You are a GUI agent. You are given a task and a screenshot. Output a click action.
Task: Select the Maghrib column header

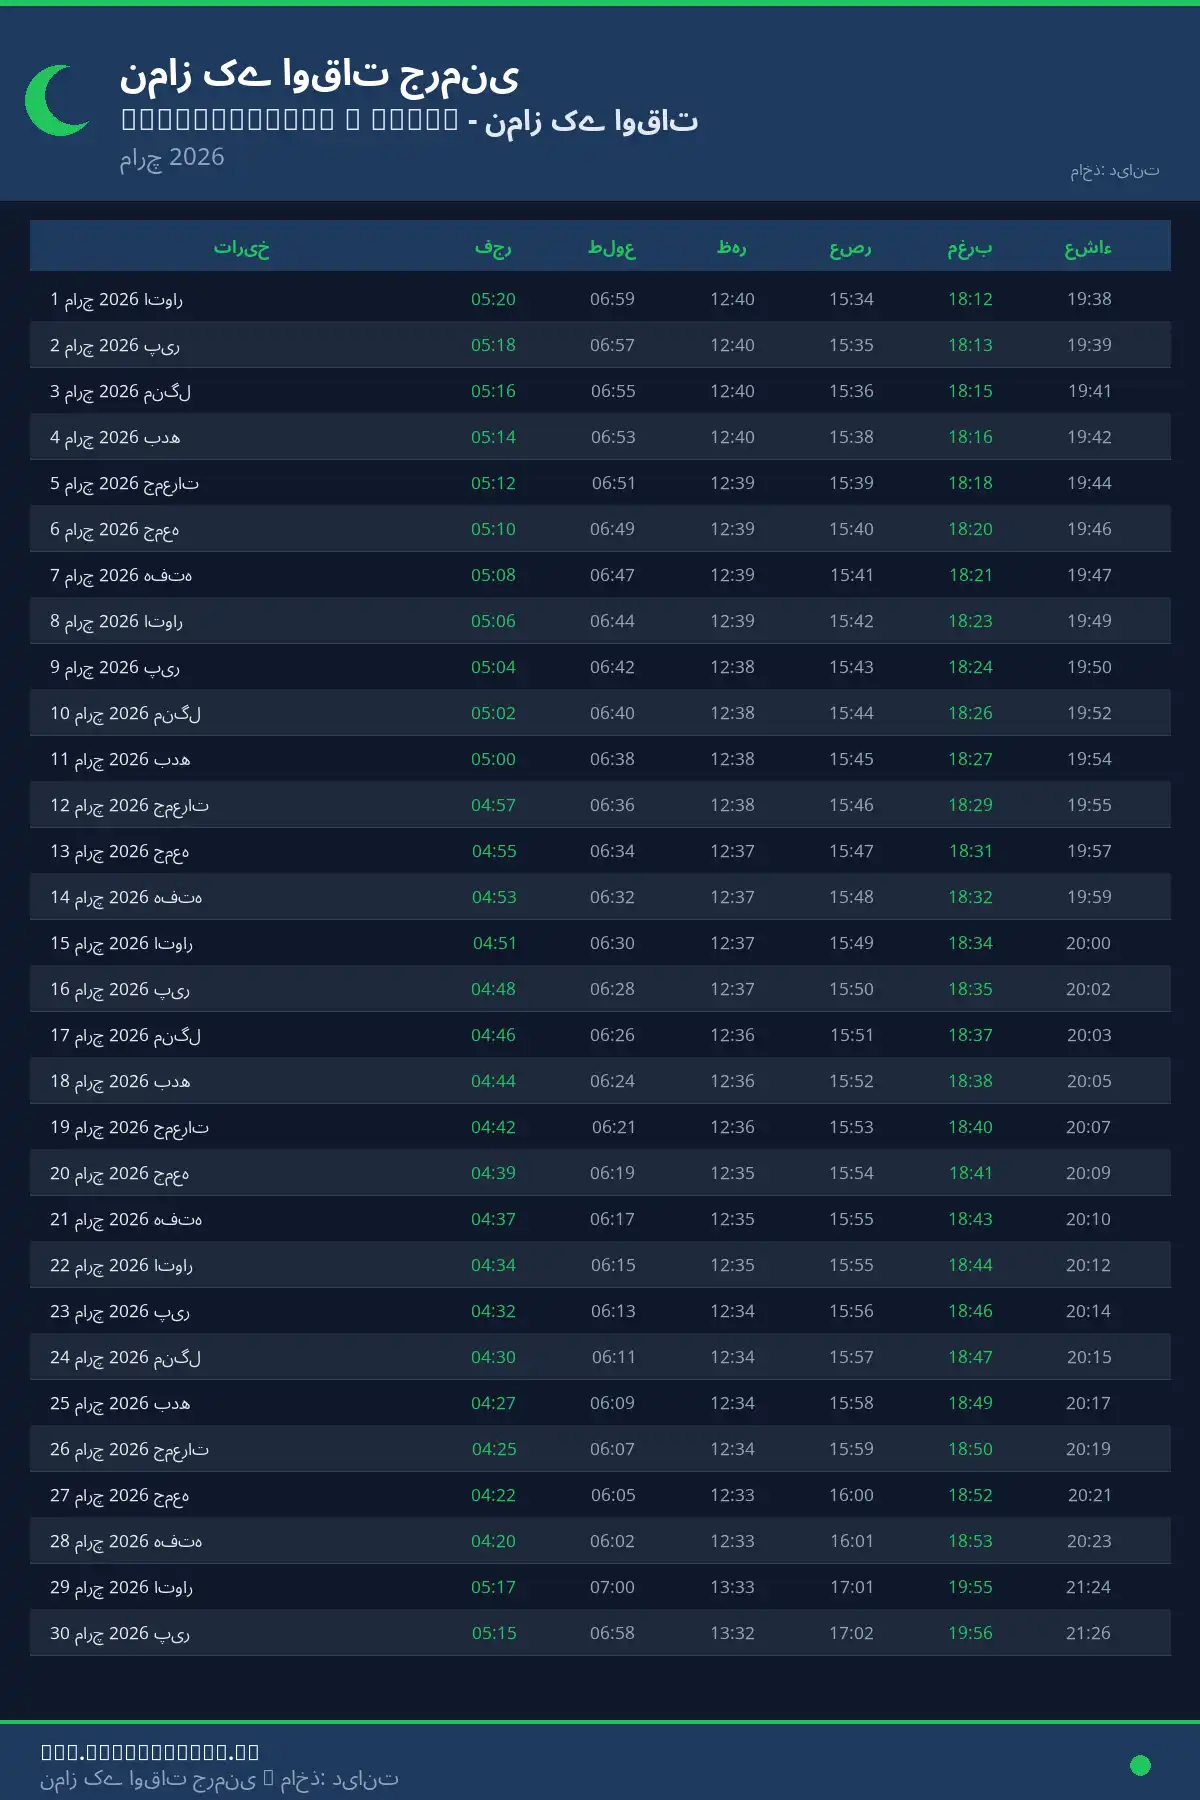pos(970,247)
